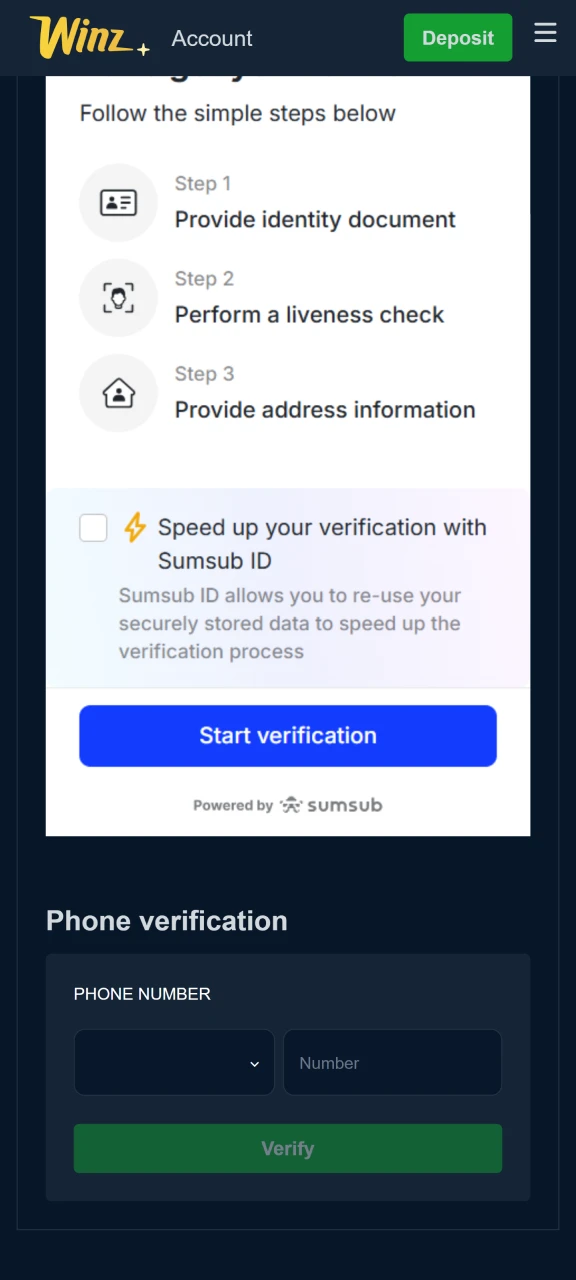Click the lightning bolt Sumsub ID icon
Screen dimensions: 576x1280
tap(135, 527)
